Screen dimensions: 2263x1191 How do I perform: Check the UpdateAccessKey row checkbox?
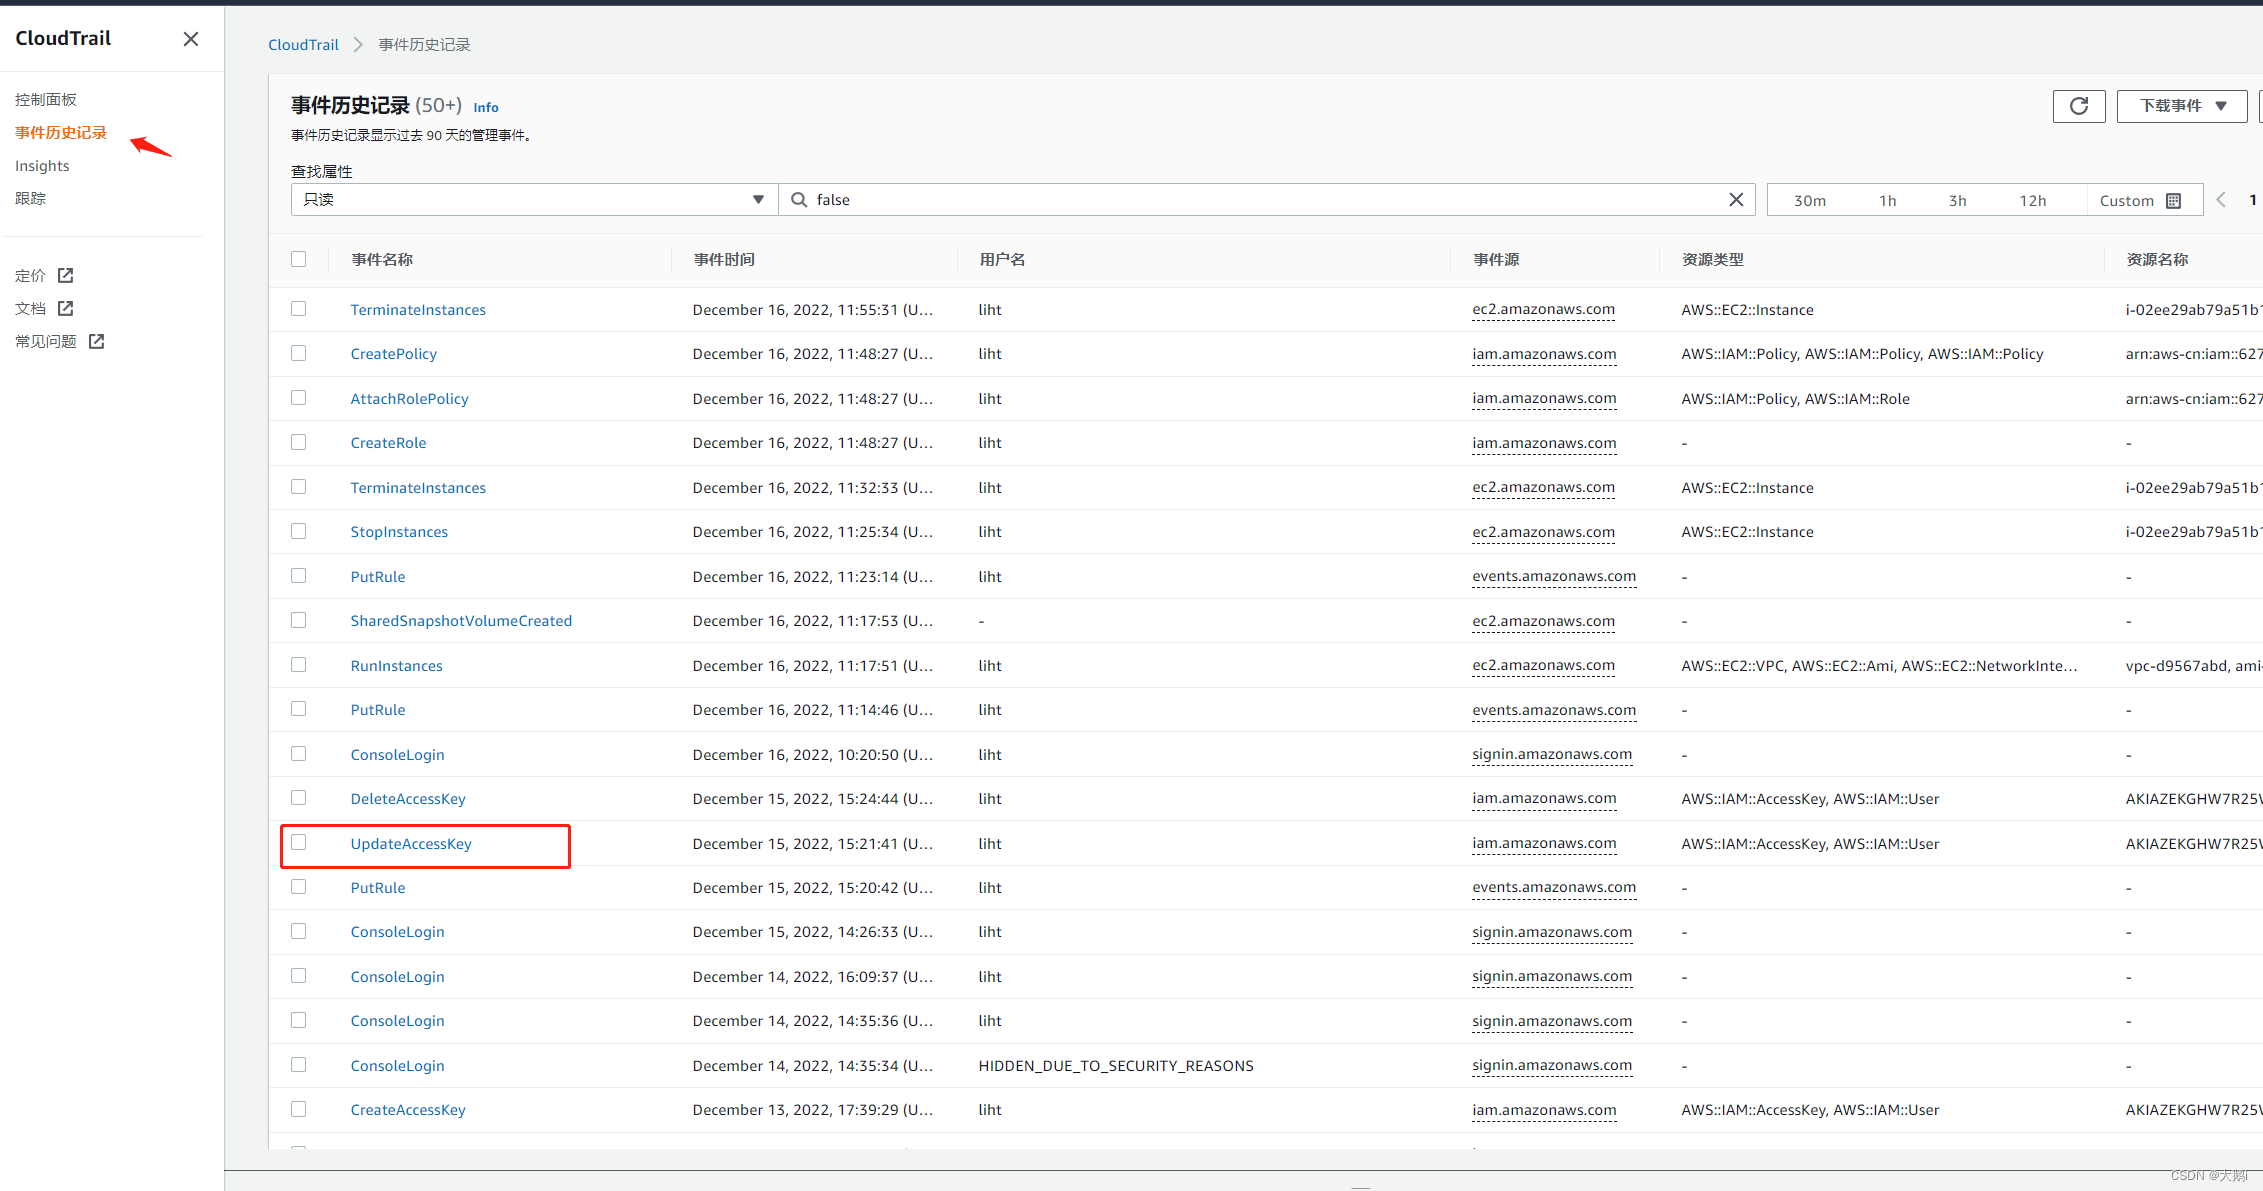click(299, 842)
